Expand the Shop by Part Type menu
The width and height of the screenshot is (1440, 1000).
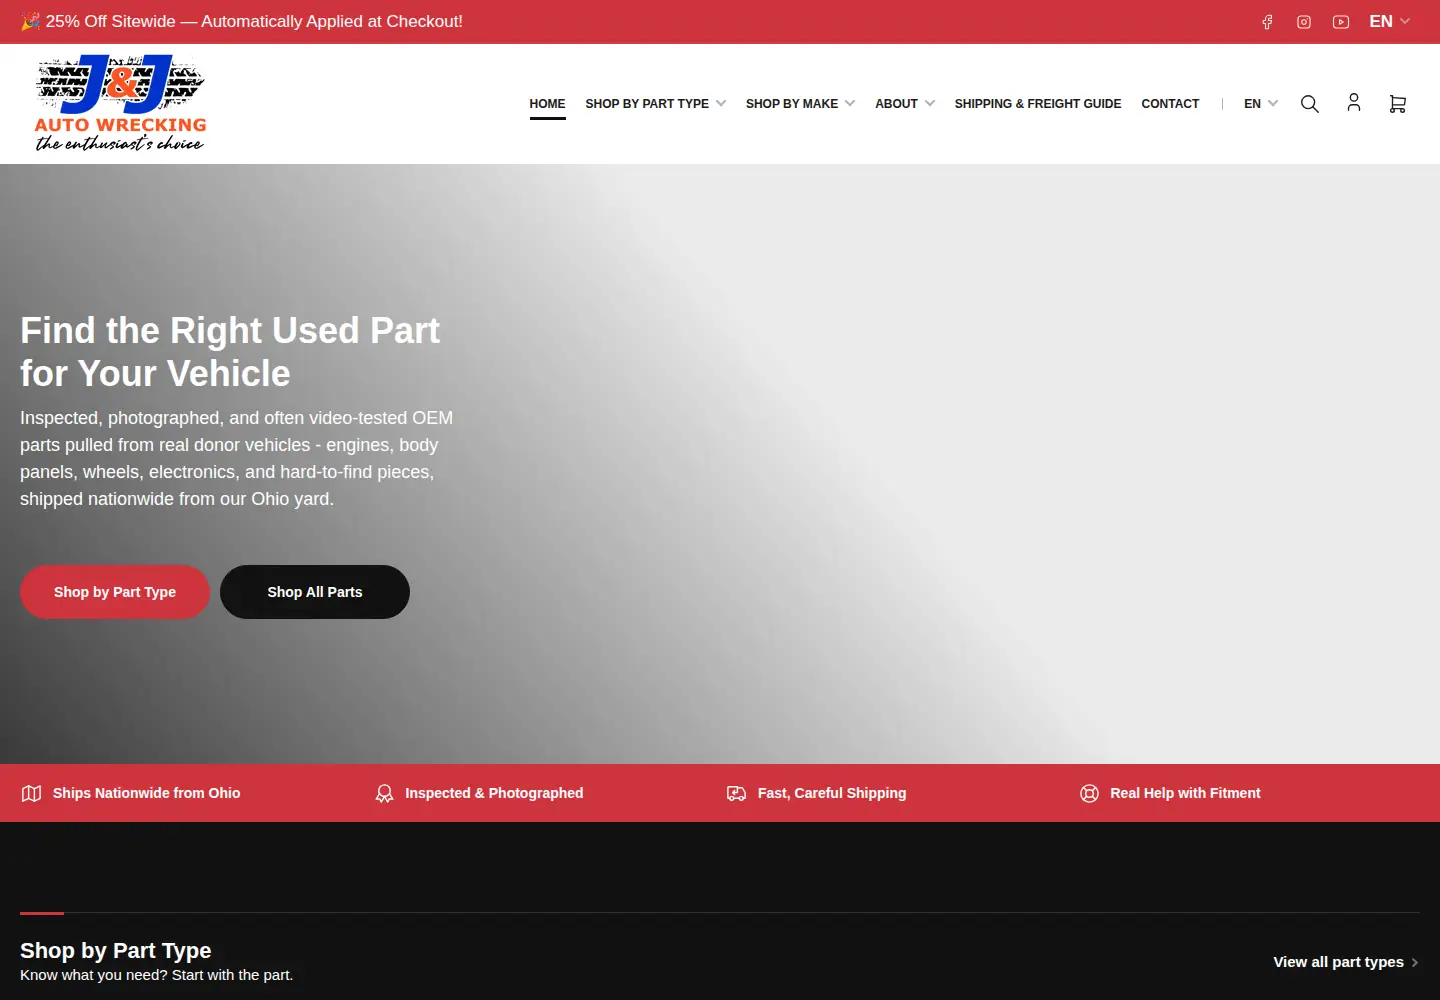656,104
